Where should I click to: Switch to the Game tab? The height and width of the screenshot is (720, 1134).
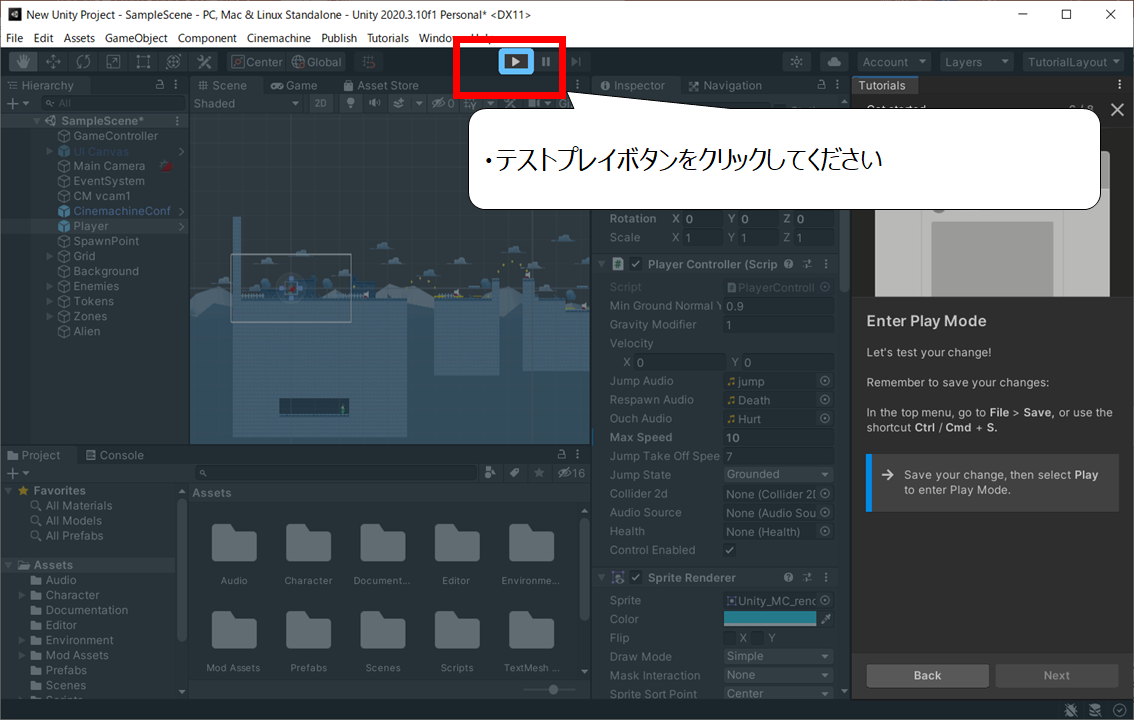pos(294,85)
